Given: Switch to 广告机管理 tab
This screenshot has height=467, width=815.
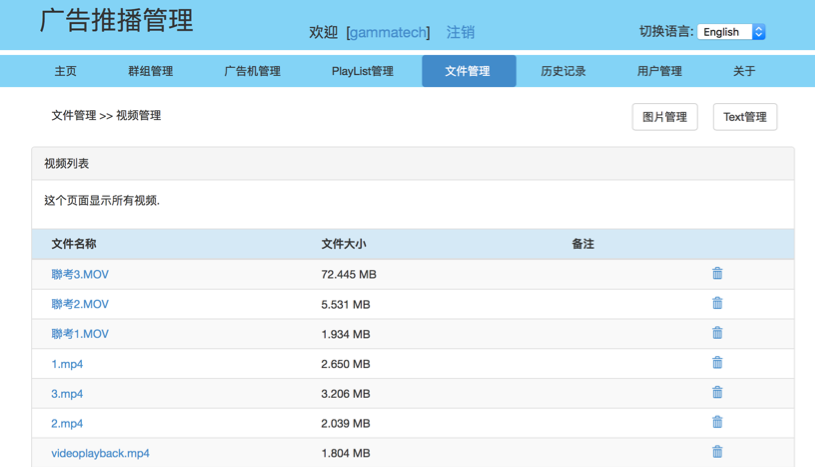Looking at the screenshot, I should [252, 72].
